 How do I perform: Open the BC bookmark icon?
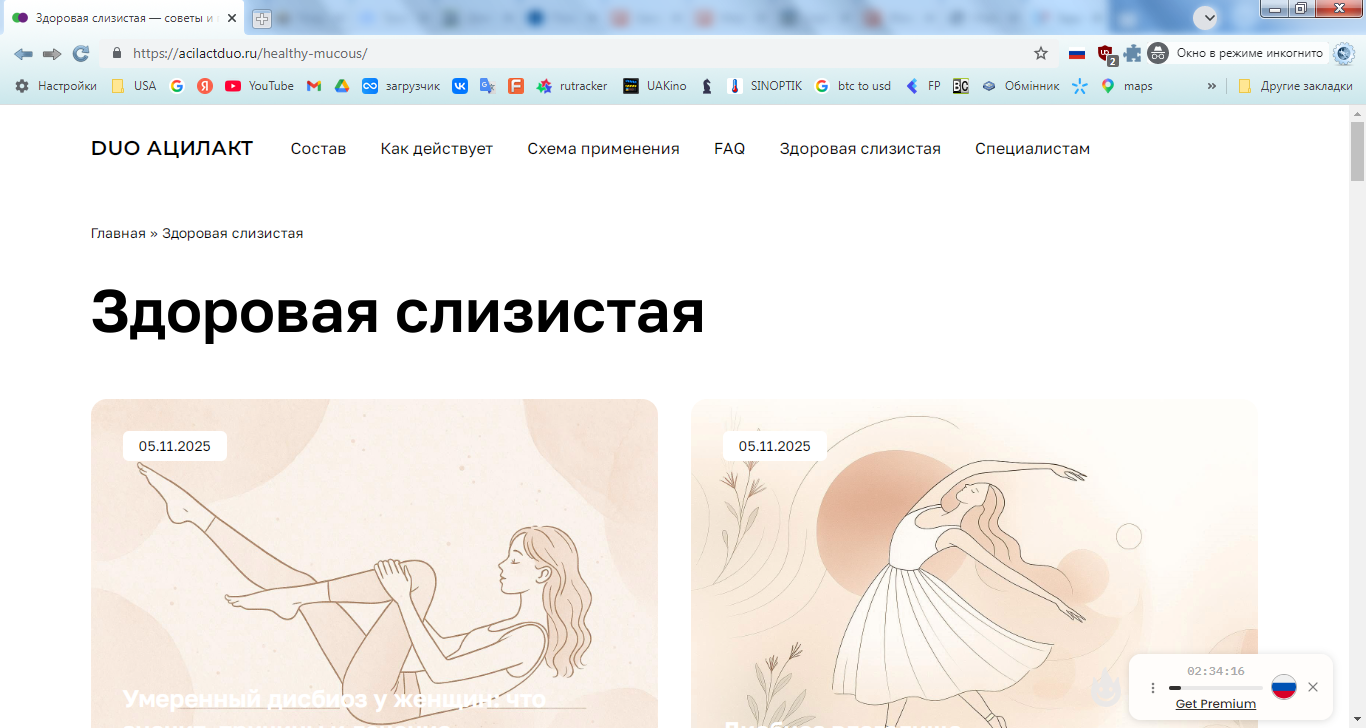point(961,86)
